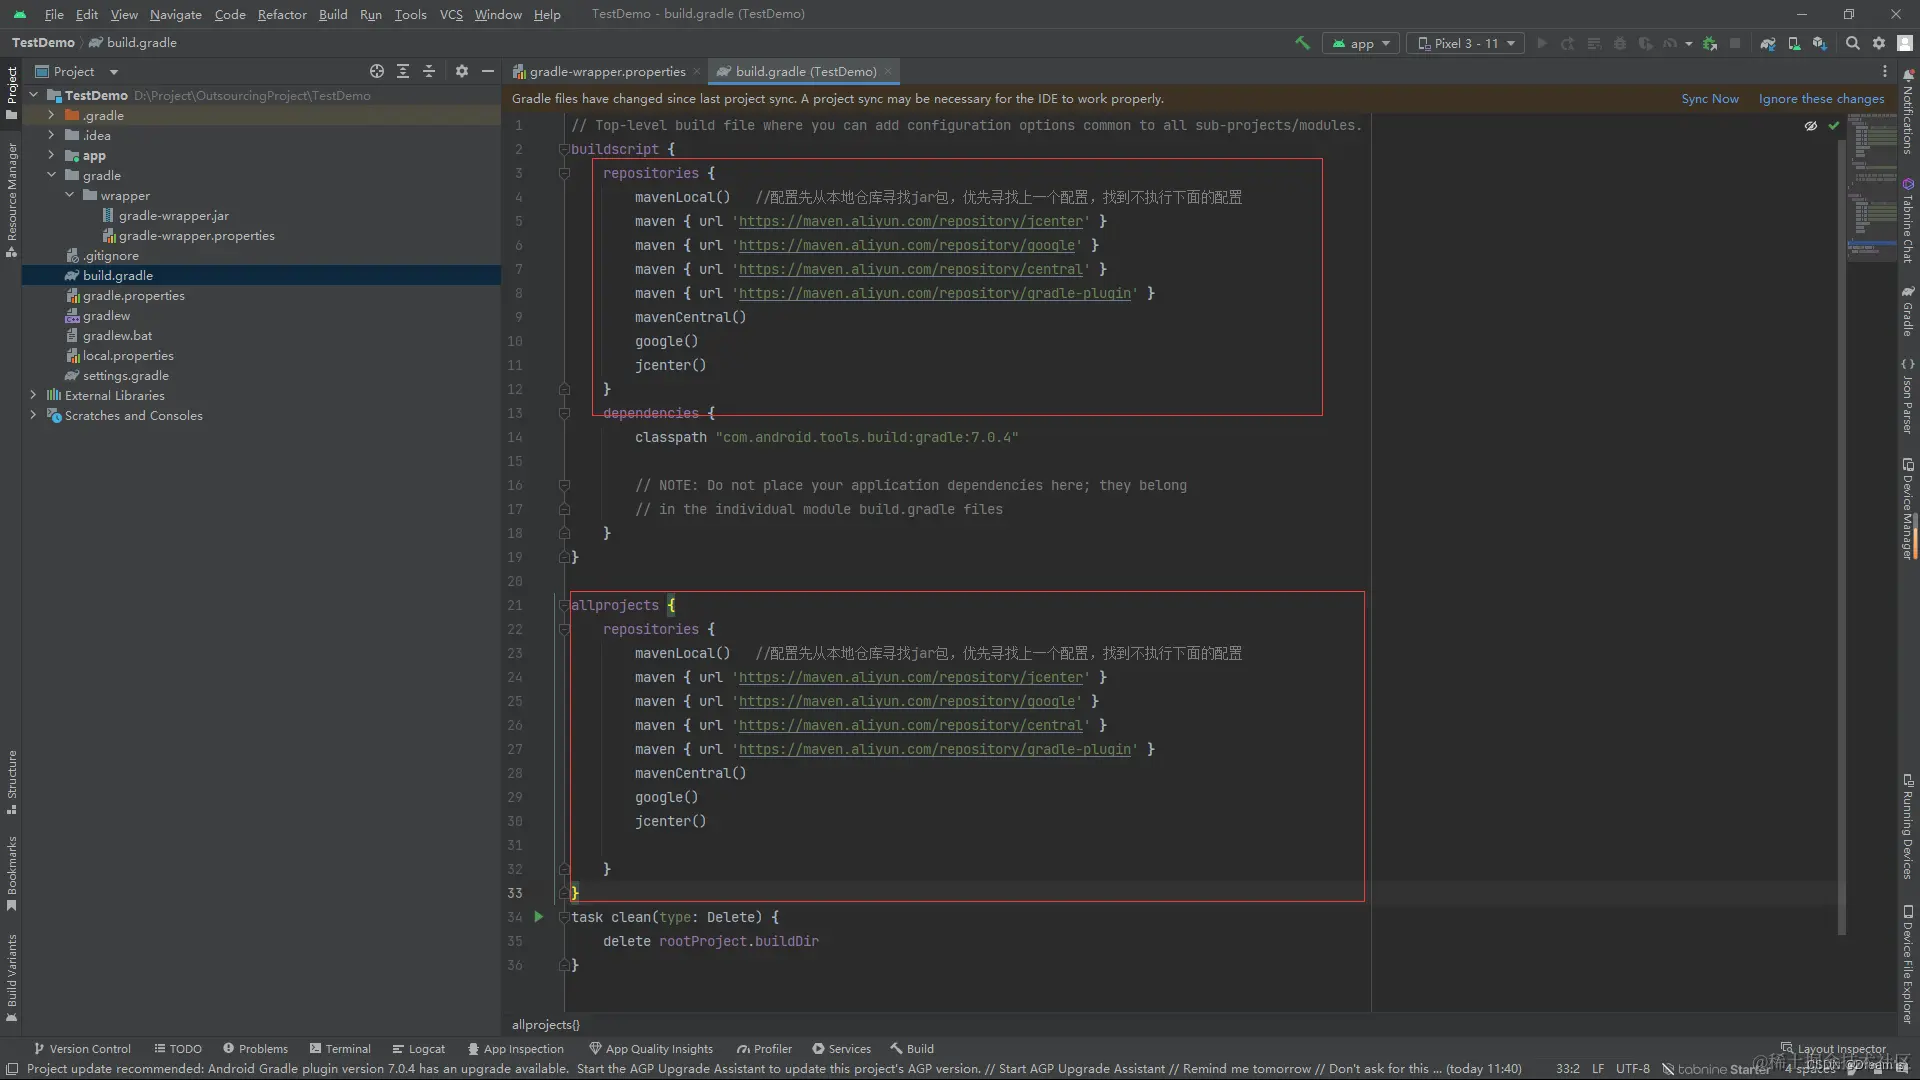1920x1080 pixels.
Task: Toggle the Build Variants tool window
Action: click(11, 978)
